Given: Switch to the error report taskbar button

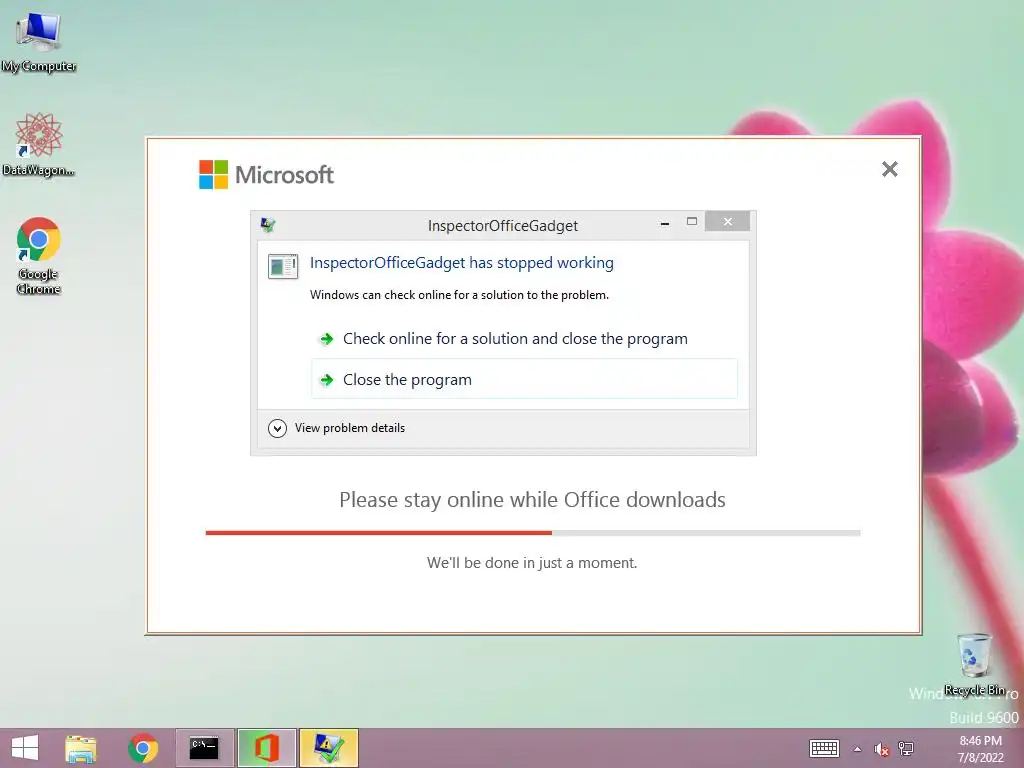Looking at the screenshot, I should click(328, 748).
